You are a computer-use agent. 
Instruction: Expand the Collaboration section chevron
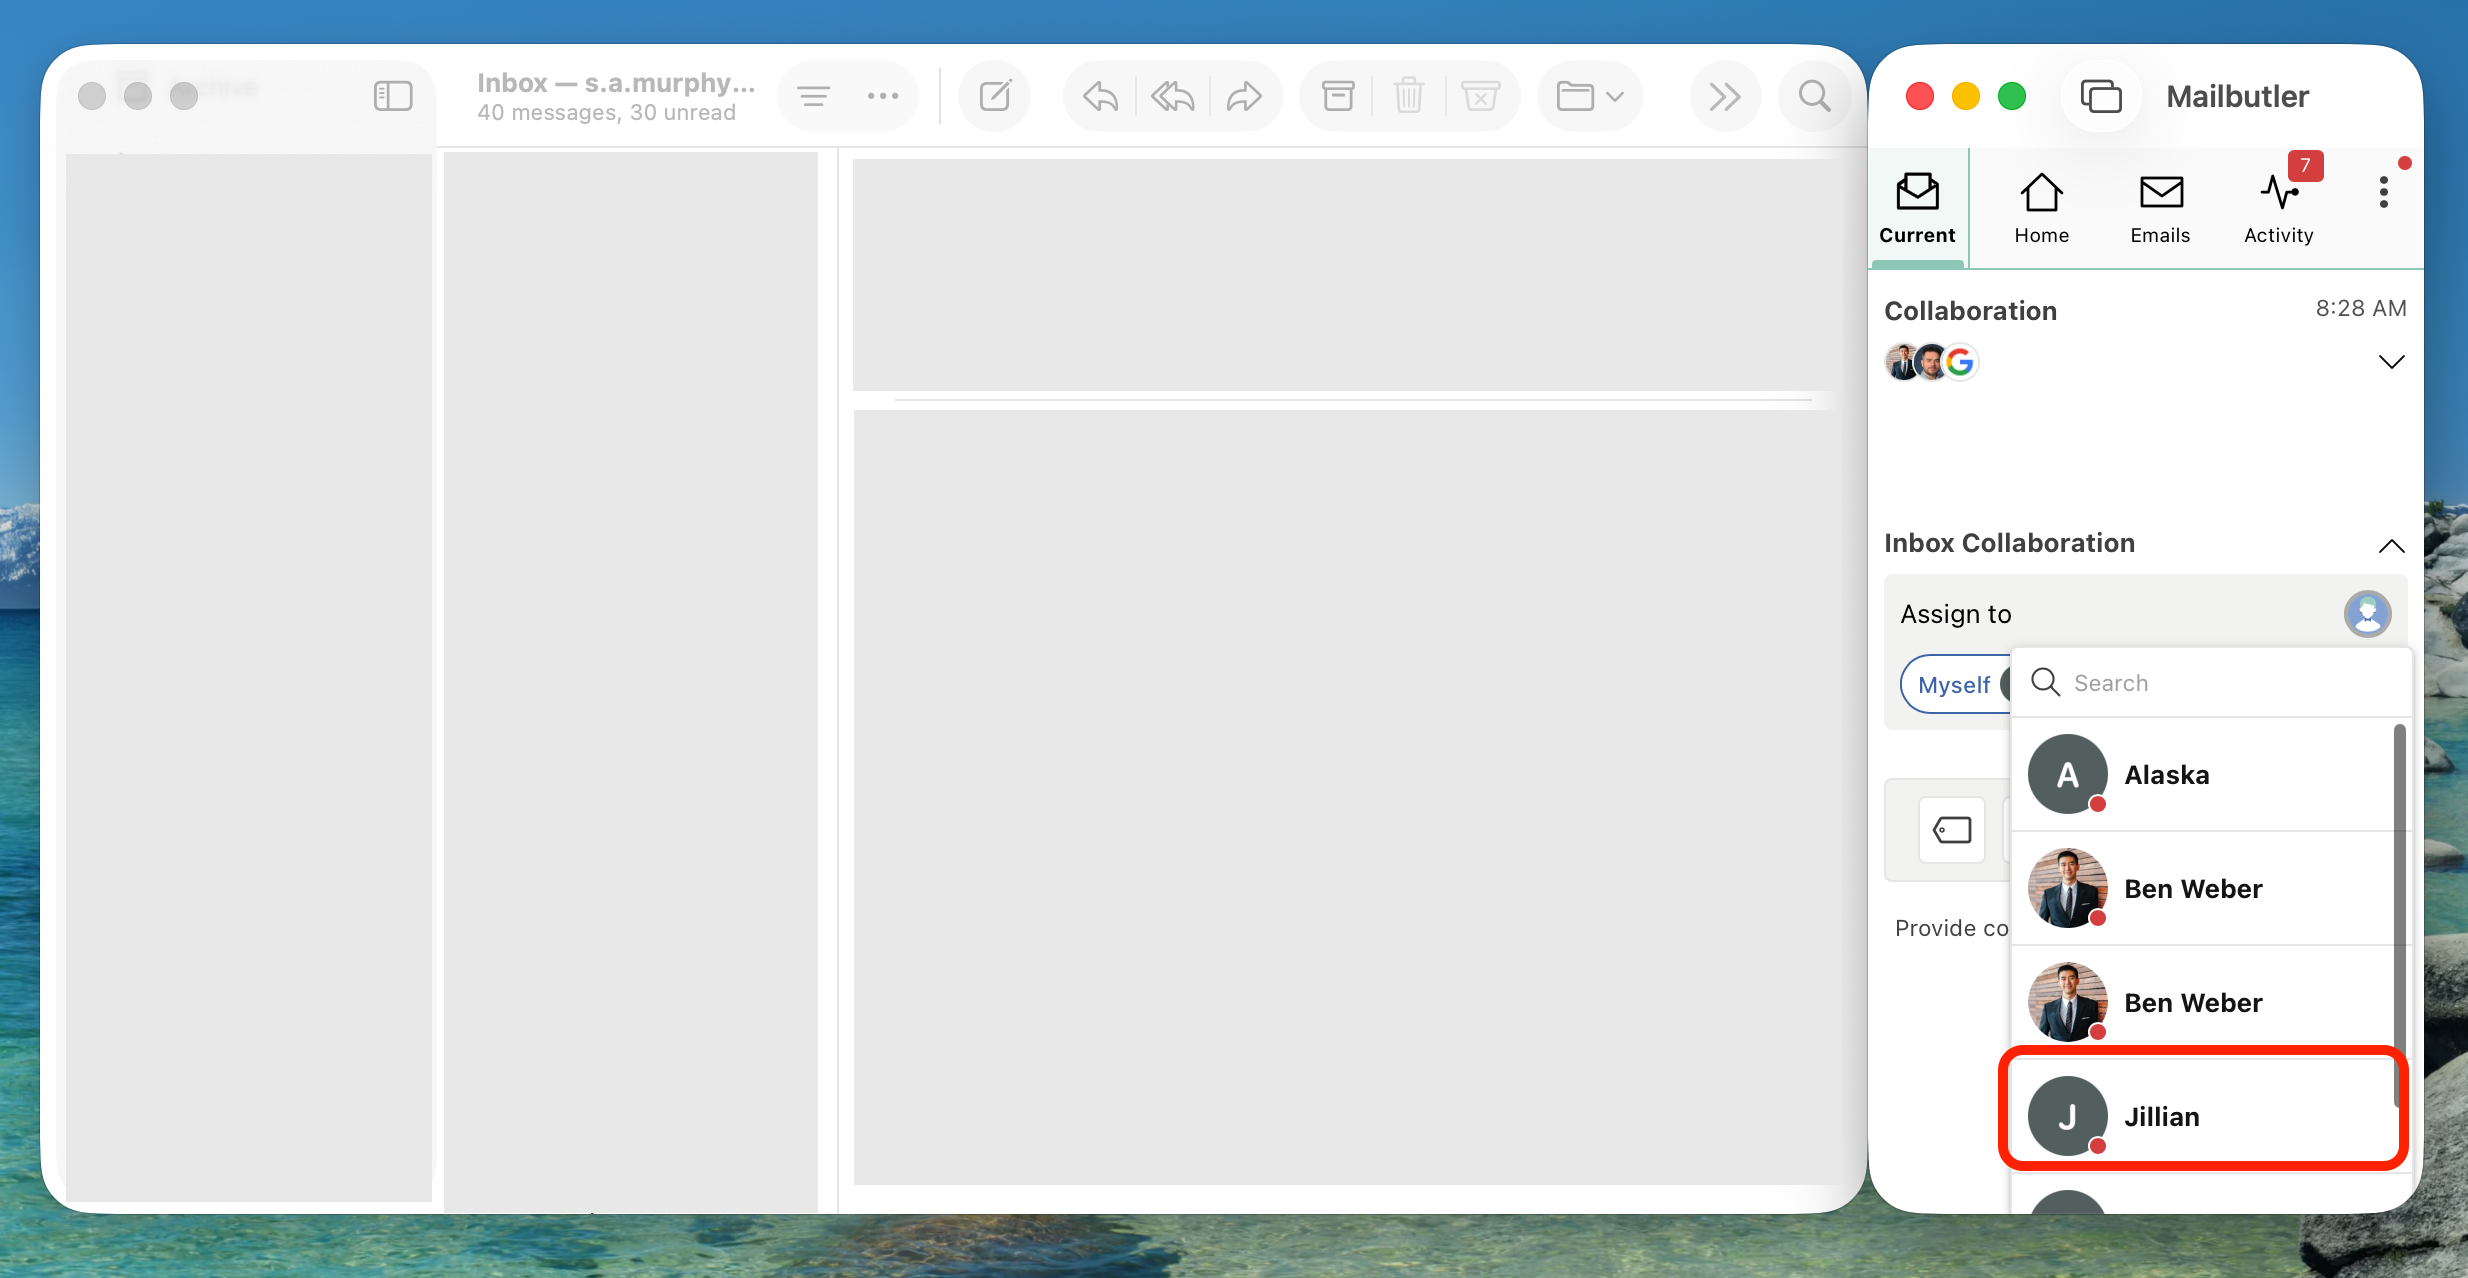pyautogui.click(x=2391, y=362)
